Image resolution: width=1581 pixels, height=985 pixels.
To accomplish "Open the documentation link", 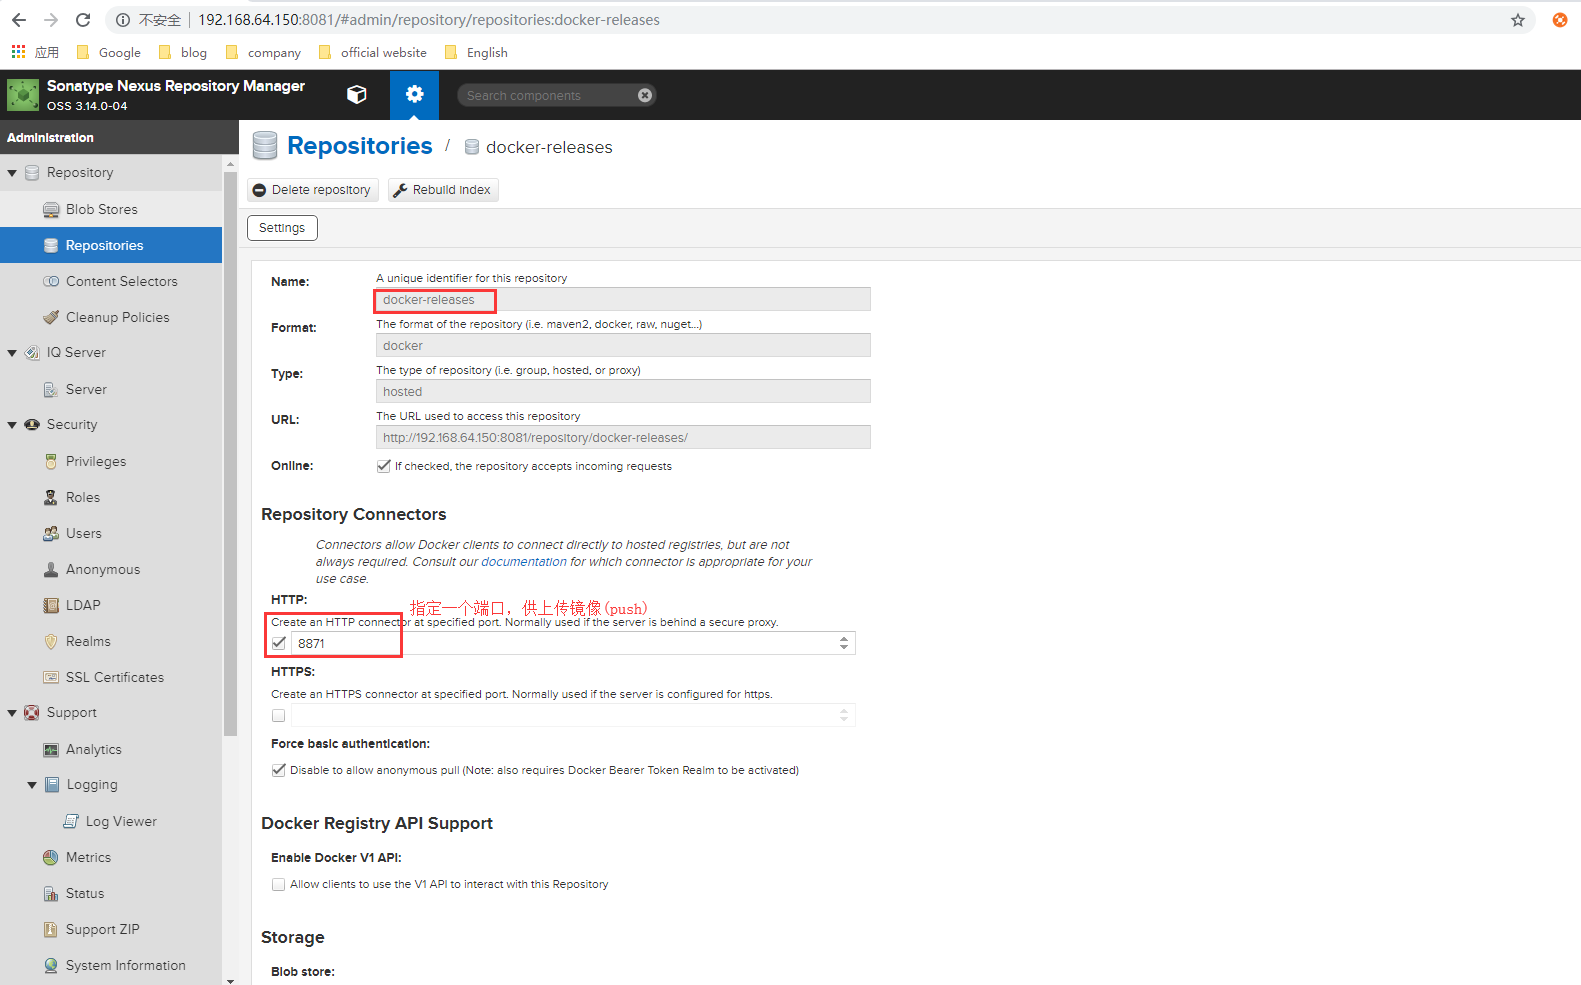I will [524, 562].
